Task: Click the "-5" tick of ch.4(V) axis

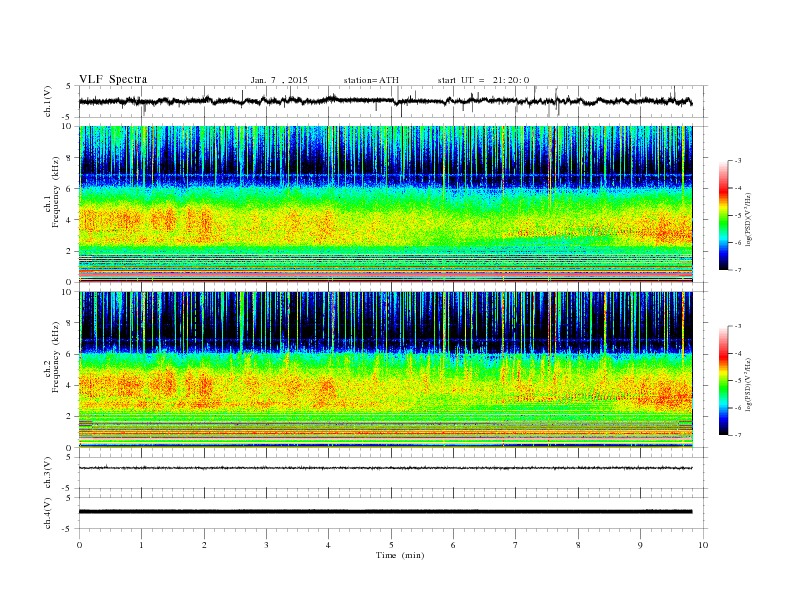Action: click(x=68, y=529)
